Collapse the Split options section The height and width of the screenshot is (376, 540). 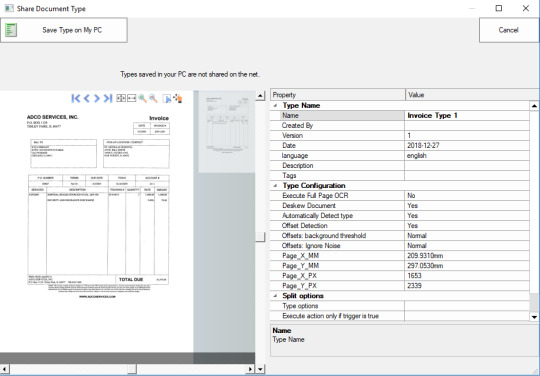[x=275, y=296]
